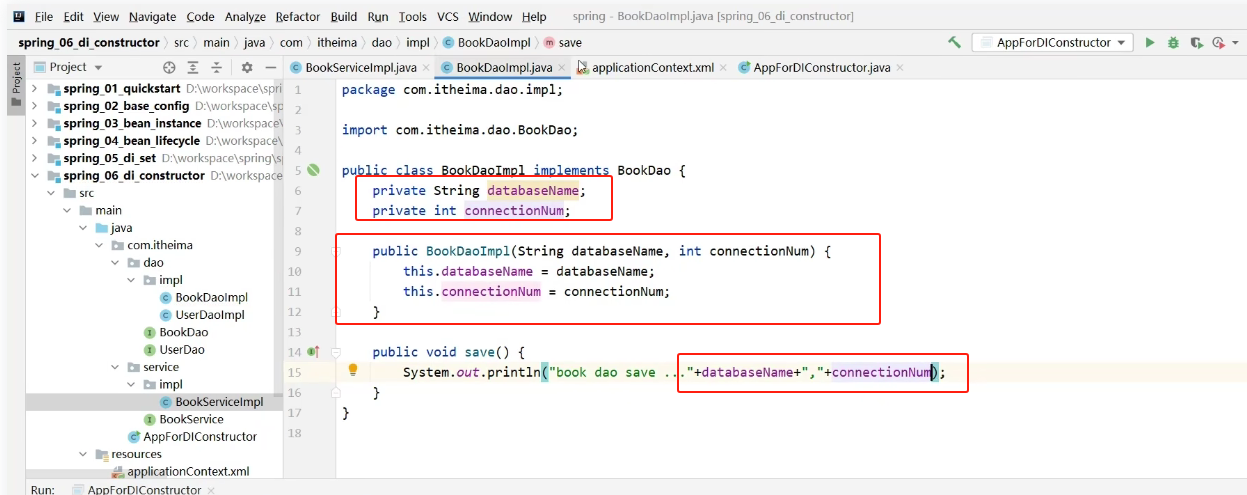Click the intention lightbulb on line 15

click(x=353, y=369)
